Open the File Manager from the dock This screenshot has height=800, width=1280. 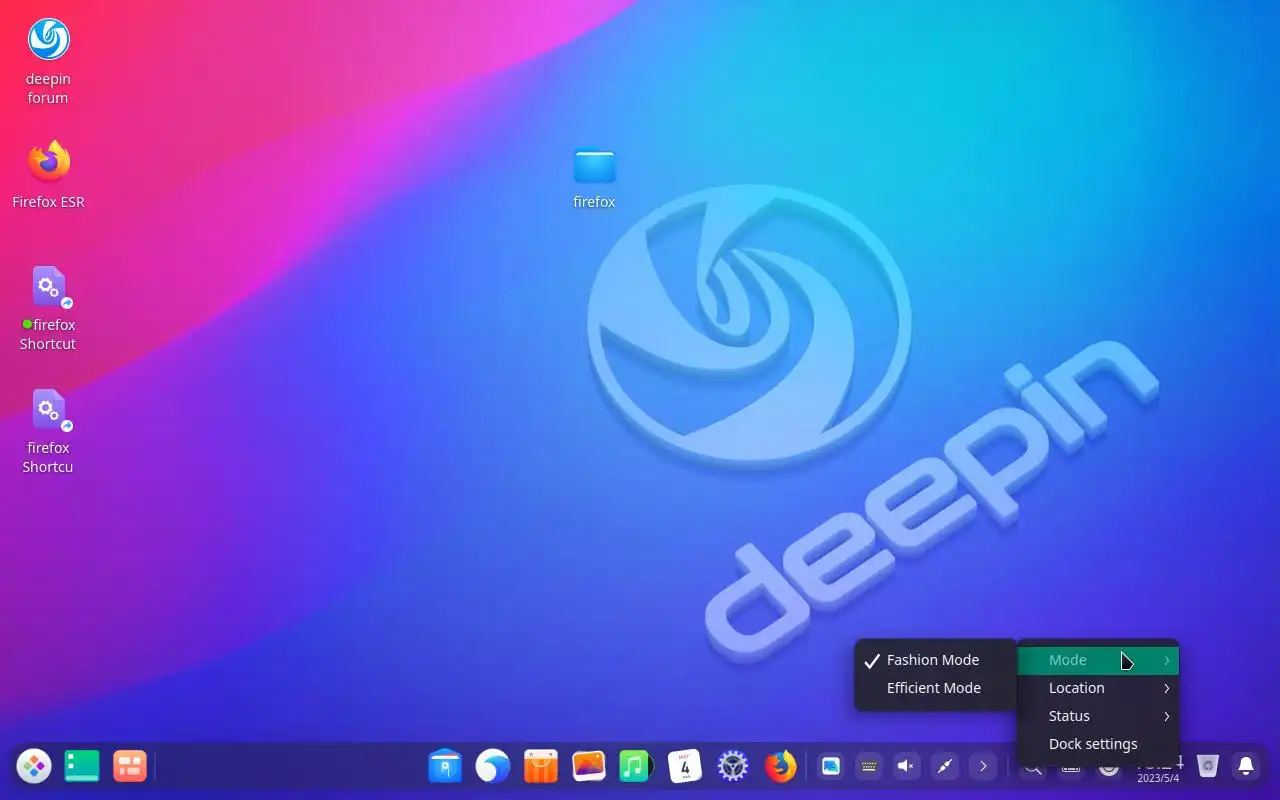[445, 767]
